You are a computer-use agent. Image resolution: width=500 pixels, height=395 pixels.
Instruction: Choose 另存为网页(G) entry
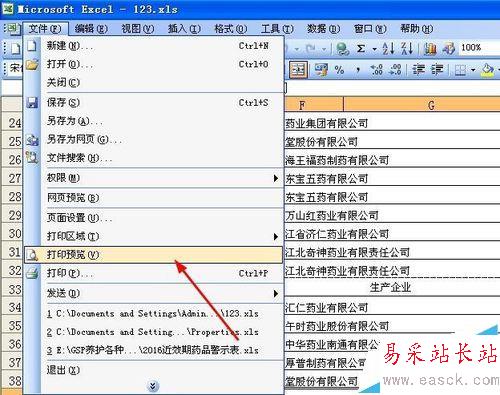click(x=153, y=139)
